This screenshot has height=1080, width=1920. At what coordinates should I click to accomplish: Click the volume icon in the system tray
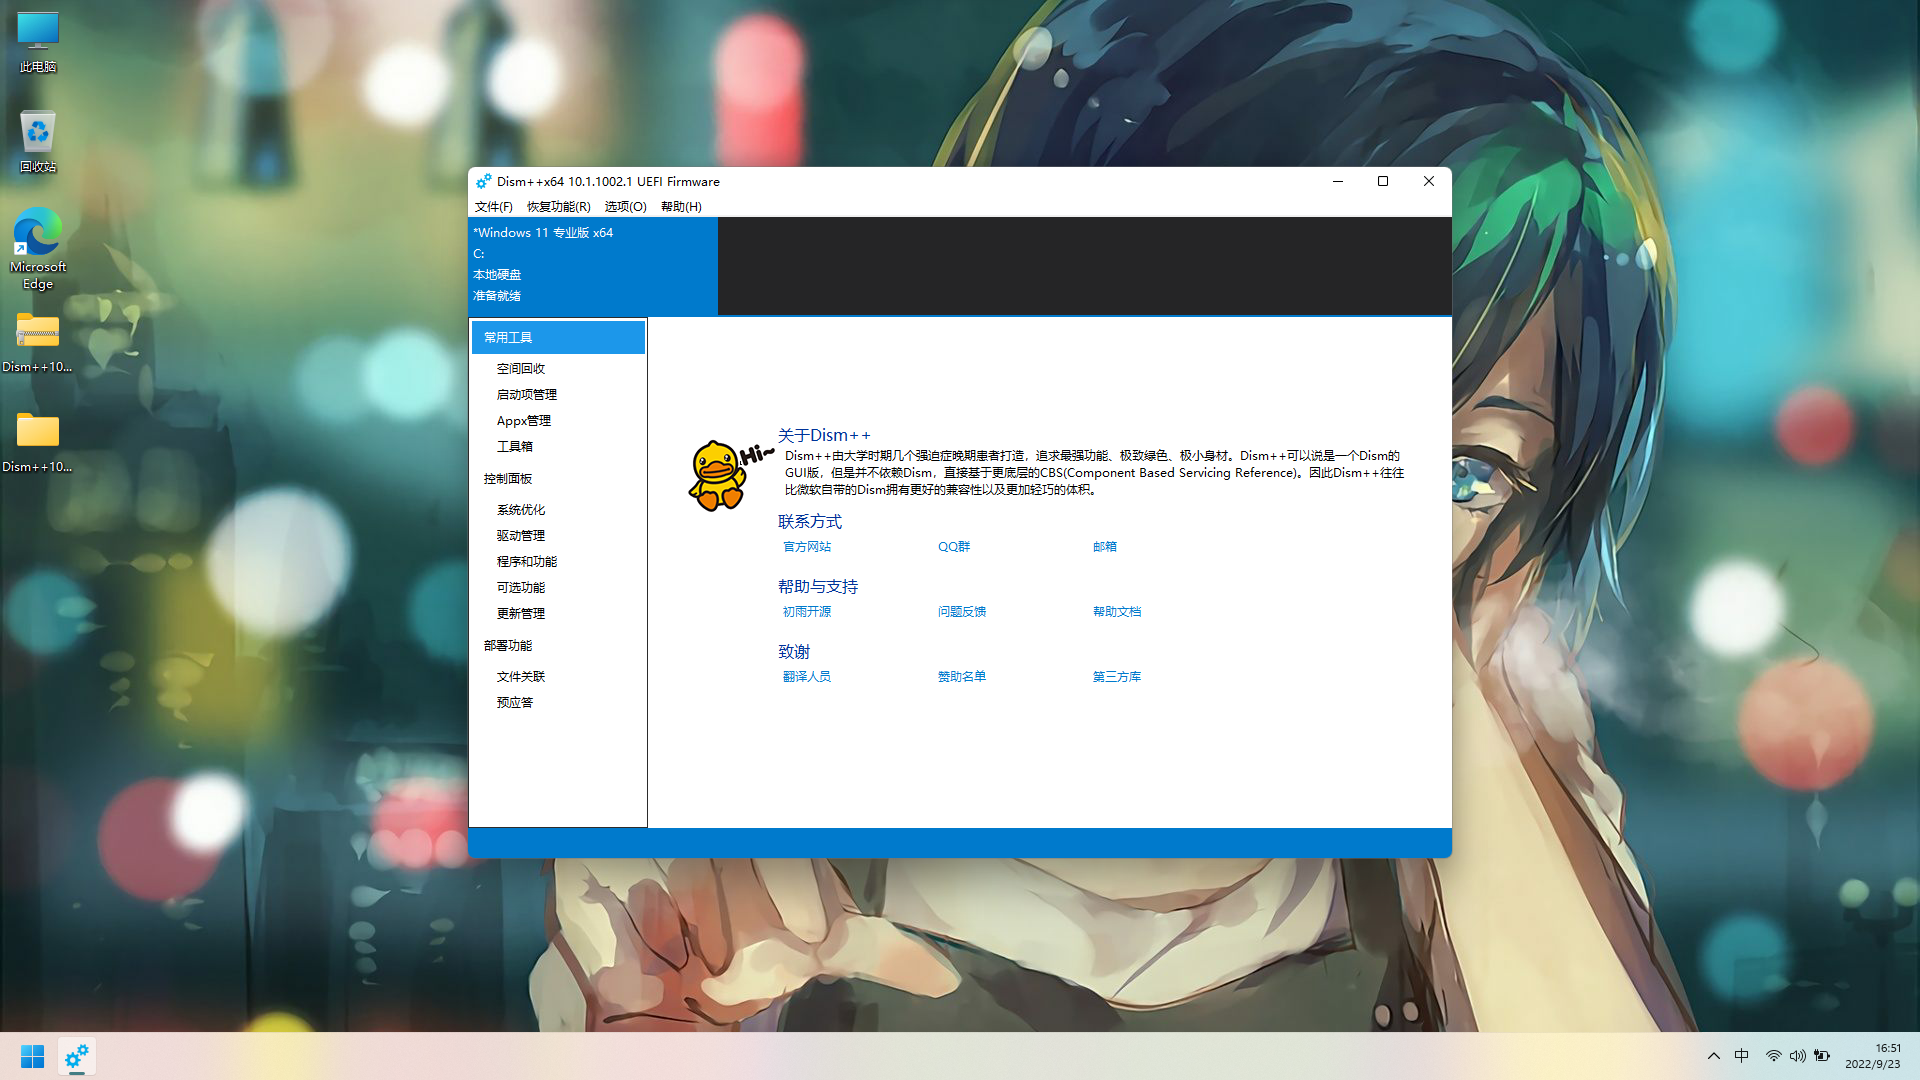point(1797,1056)
